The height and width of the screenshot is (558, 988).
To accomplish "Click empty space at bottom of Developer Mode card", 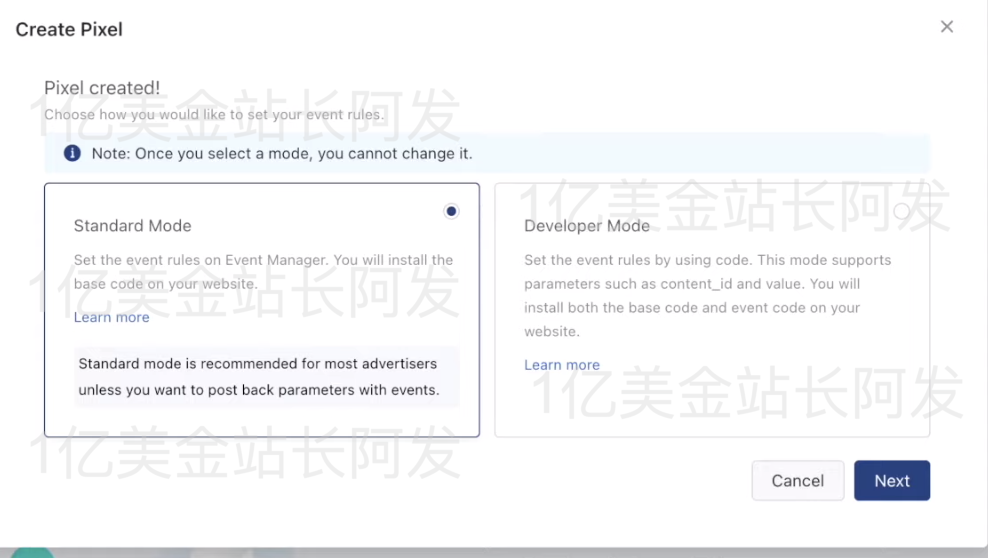I will pos(711,410).
